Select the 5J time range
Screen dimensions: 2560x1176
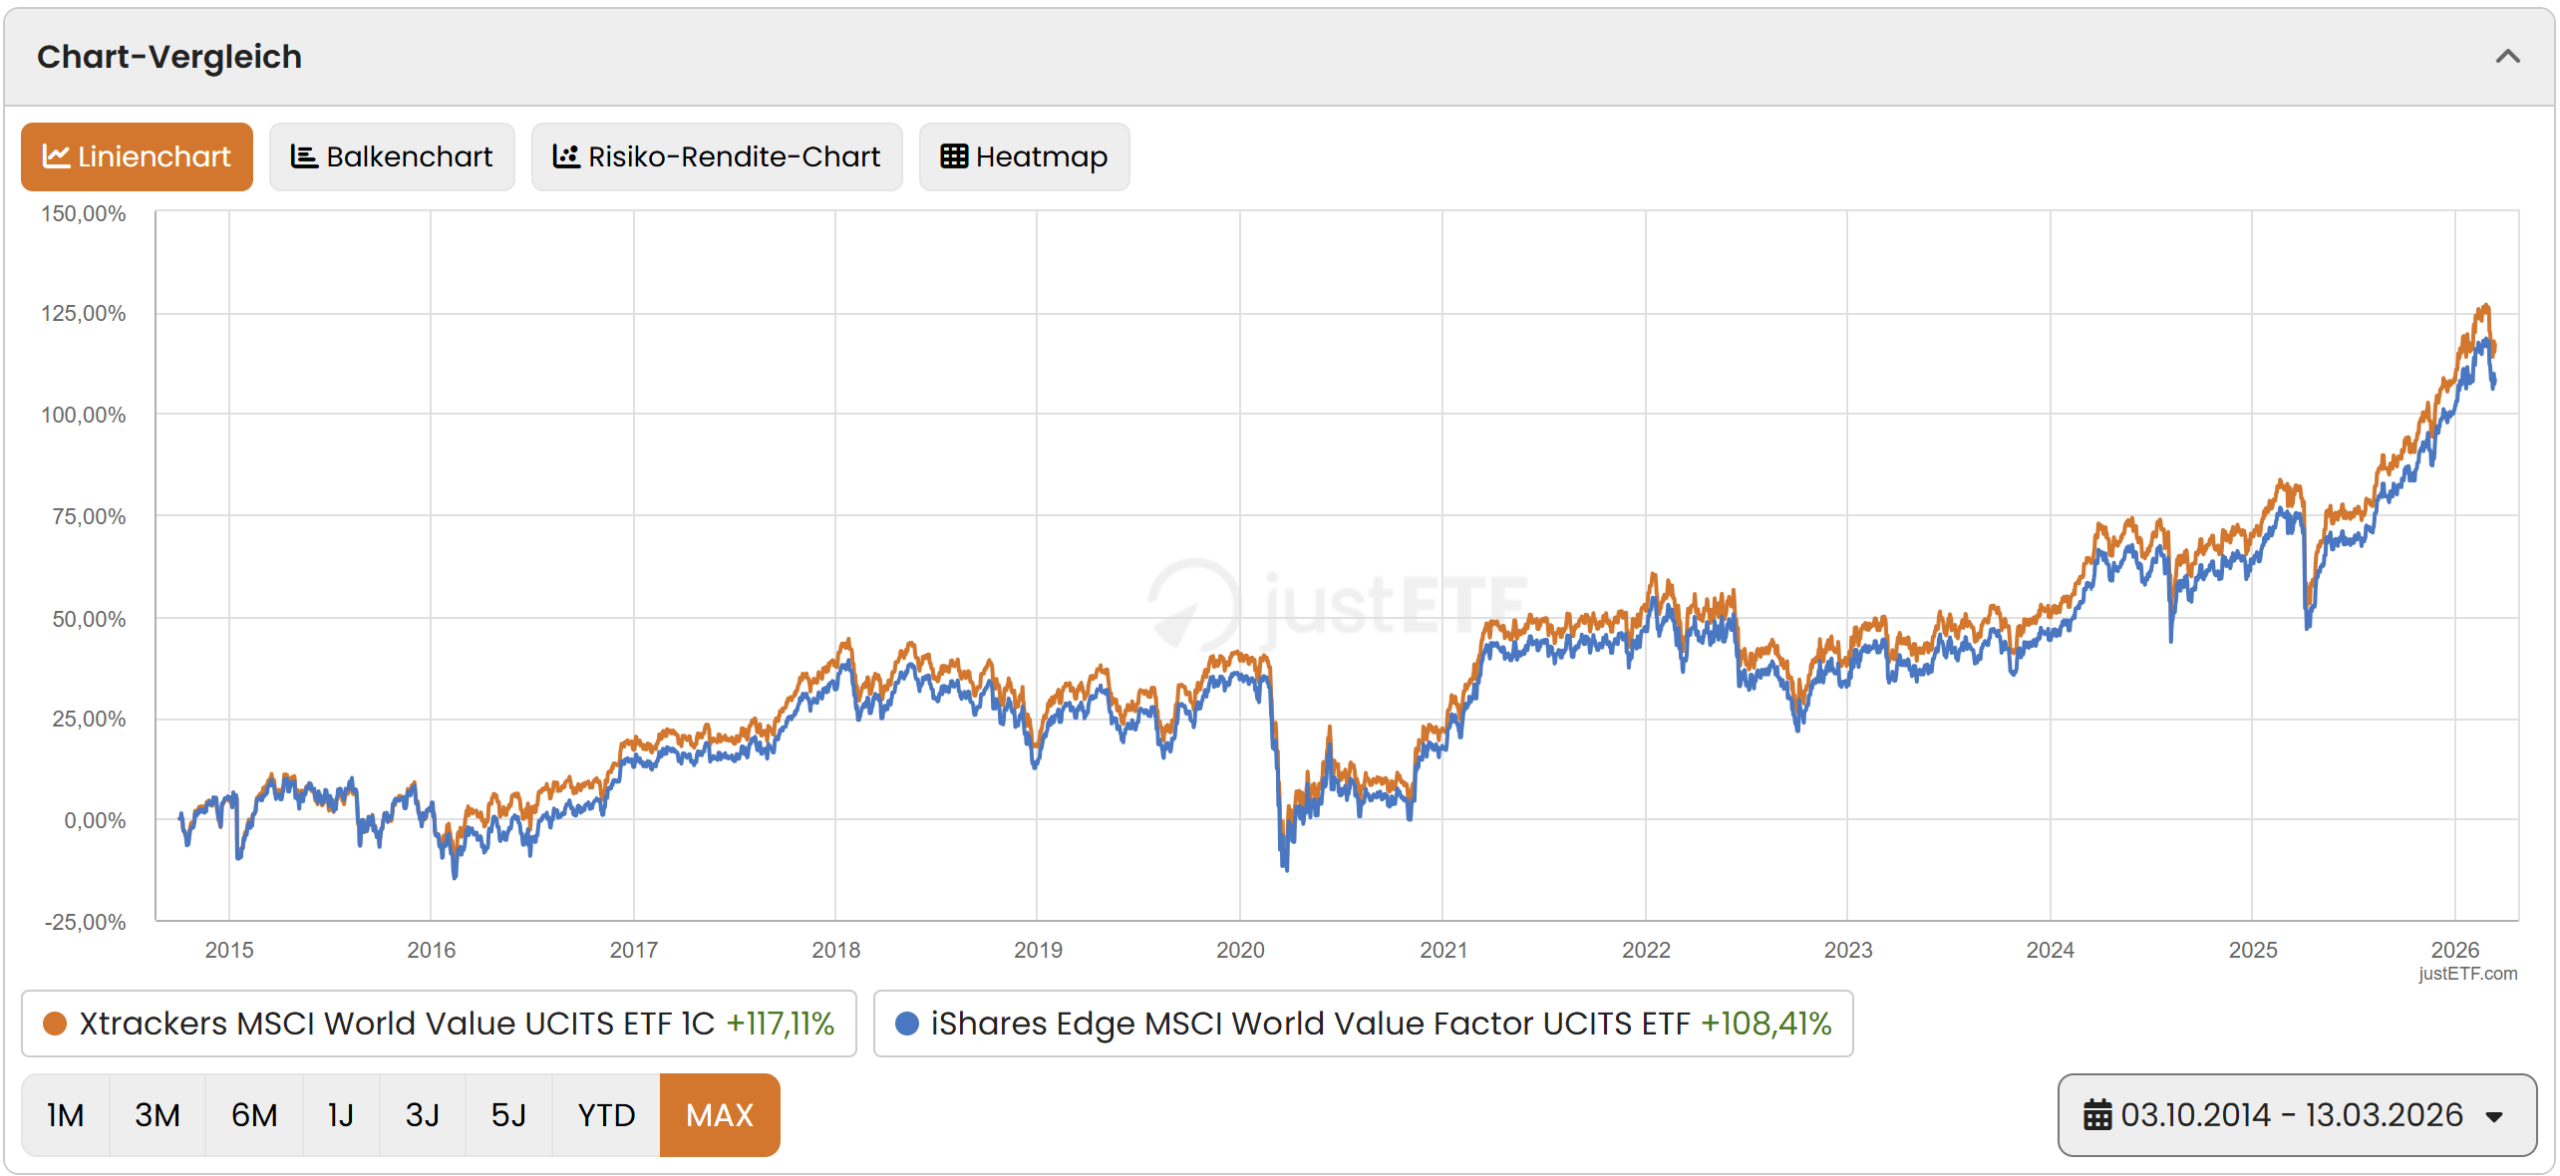[508, 1115]
